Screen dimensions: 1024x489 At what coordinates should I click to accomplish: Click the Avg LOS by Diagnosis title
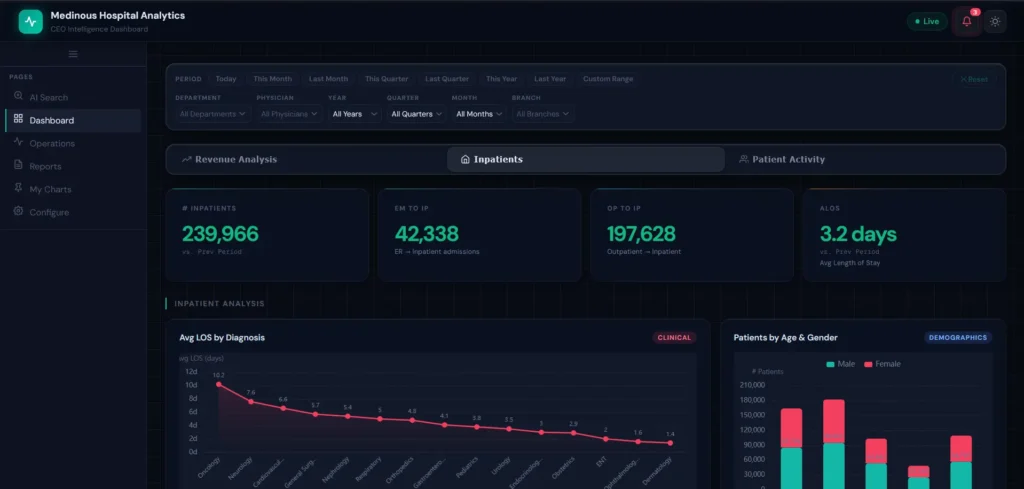coord(222,338)
